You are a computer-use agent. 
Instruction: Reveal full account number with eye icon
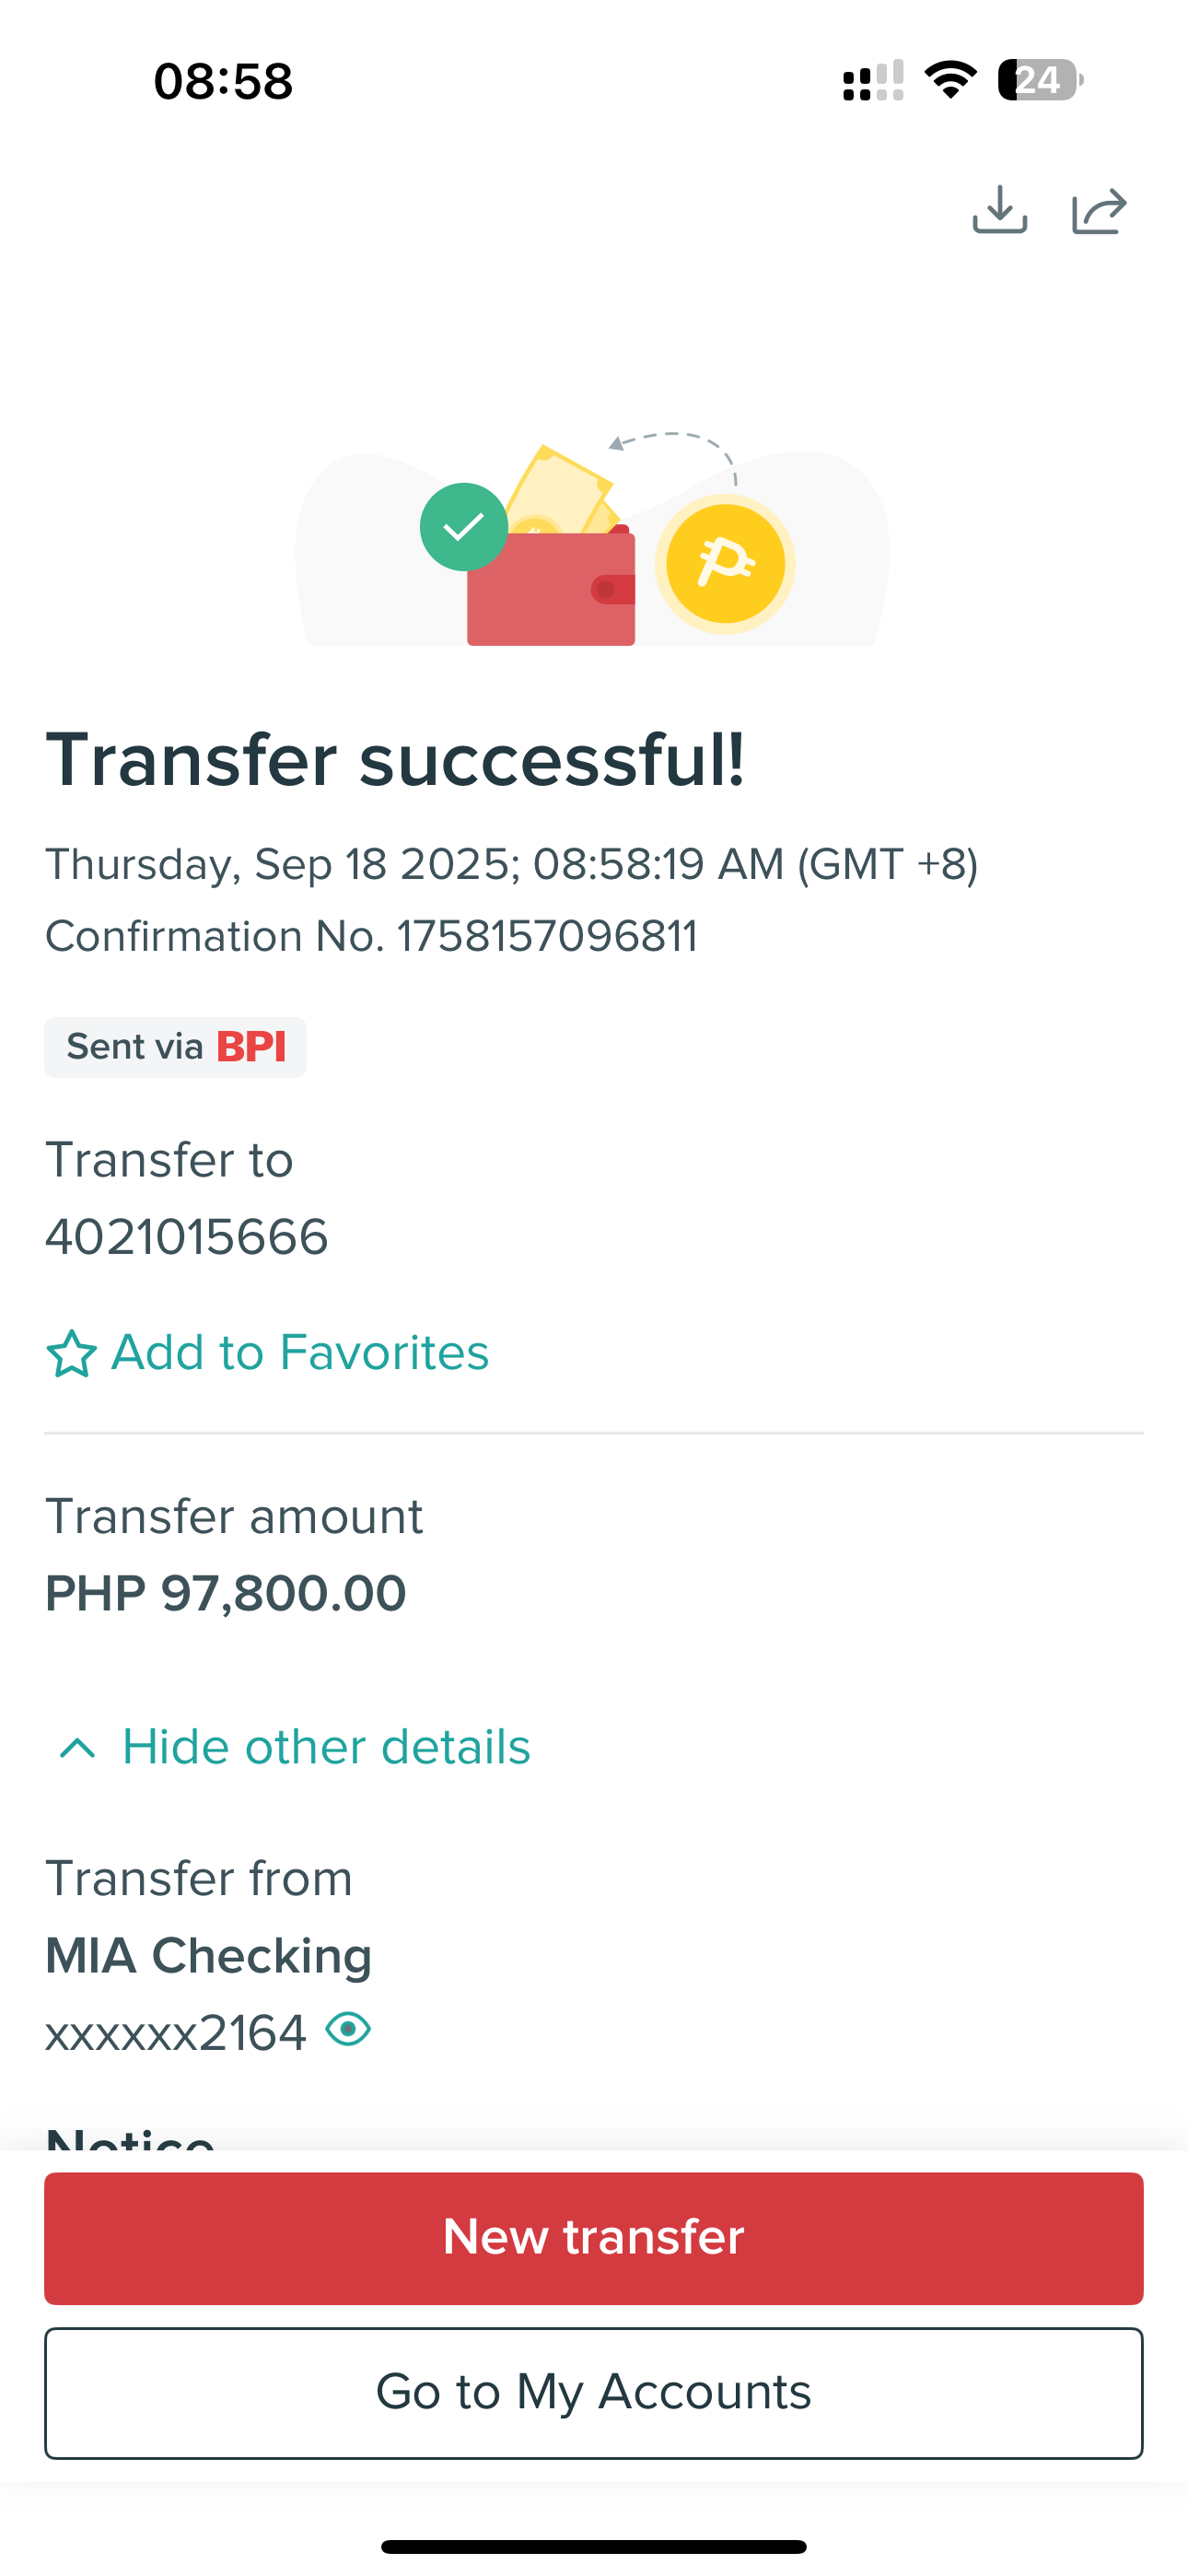point(348,2030)
